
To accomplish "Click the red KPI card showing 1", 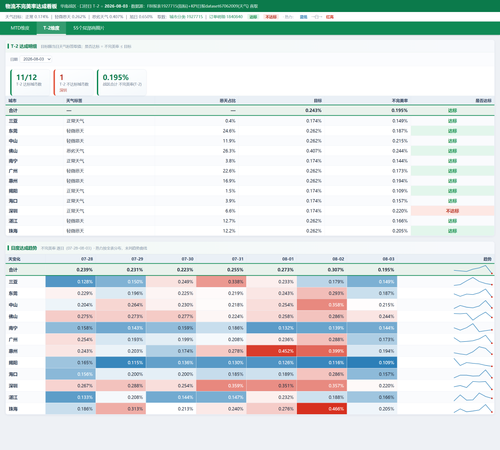I will pos(74,82).
